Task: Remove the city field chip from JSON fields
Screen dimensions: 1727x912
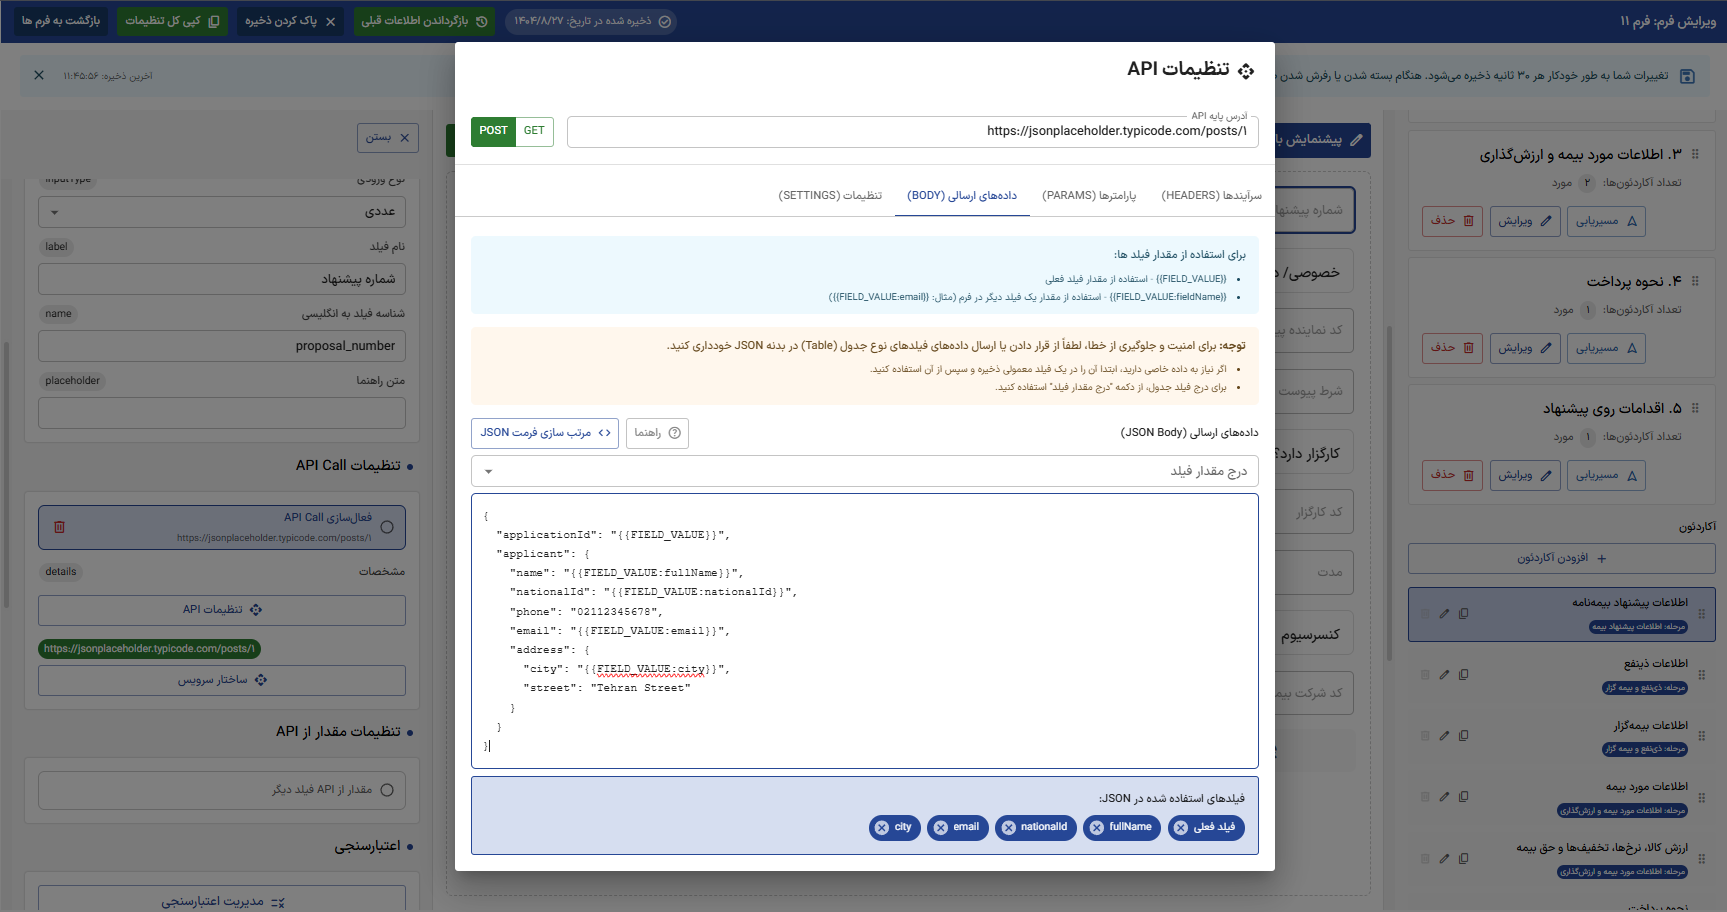Action: [x=883, y=827]
